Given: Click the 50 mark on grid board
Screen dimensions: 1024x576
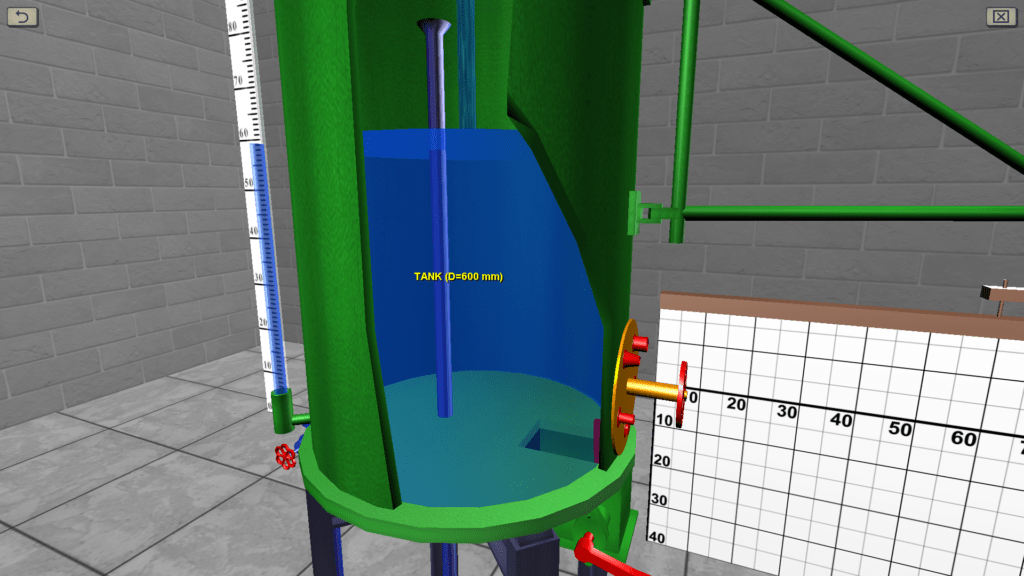Looking at the screenshot, I should pyautogui.click(x=902, y=430).
